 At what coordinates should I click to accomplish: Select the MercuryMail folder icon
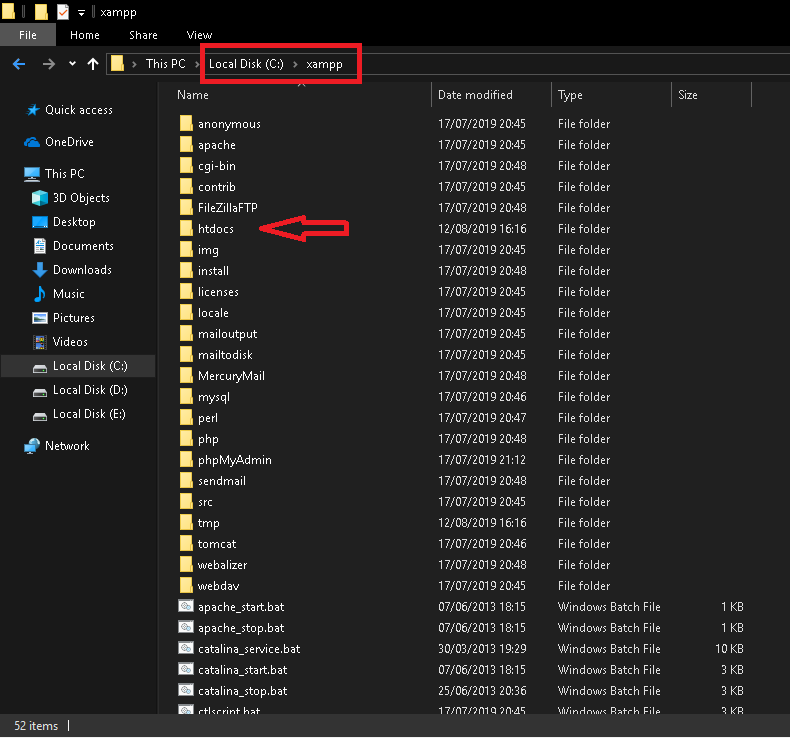[x=186, y=376]
